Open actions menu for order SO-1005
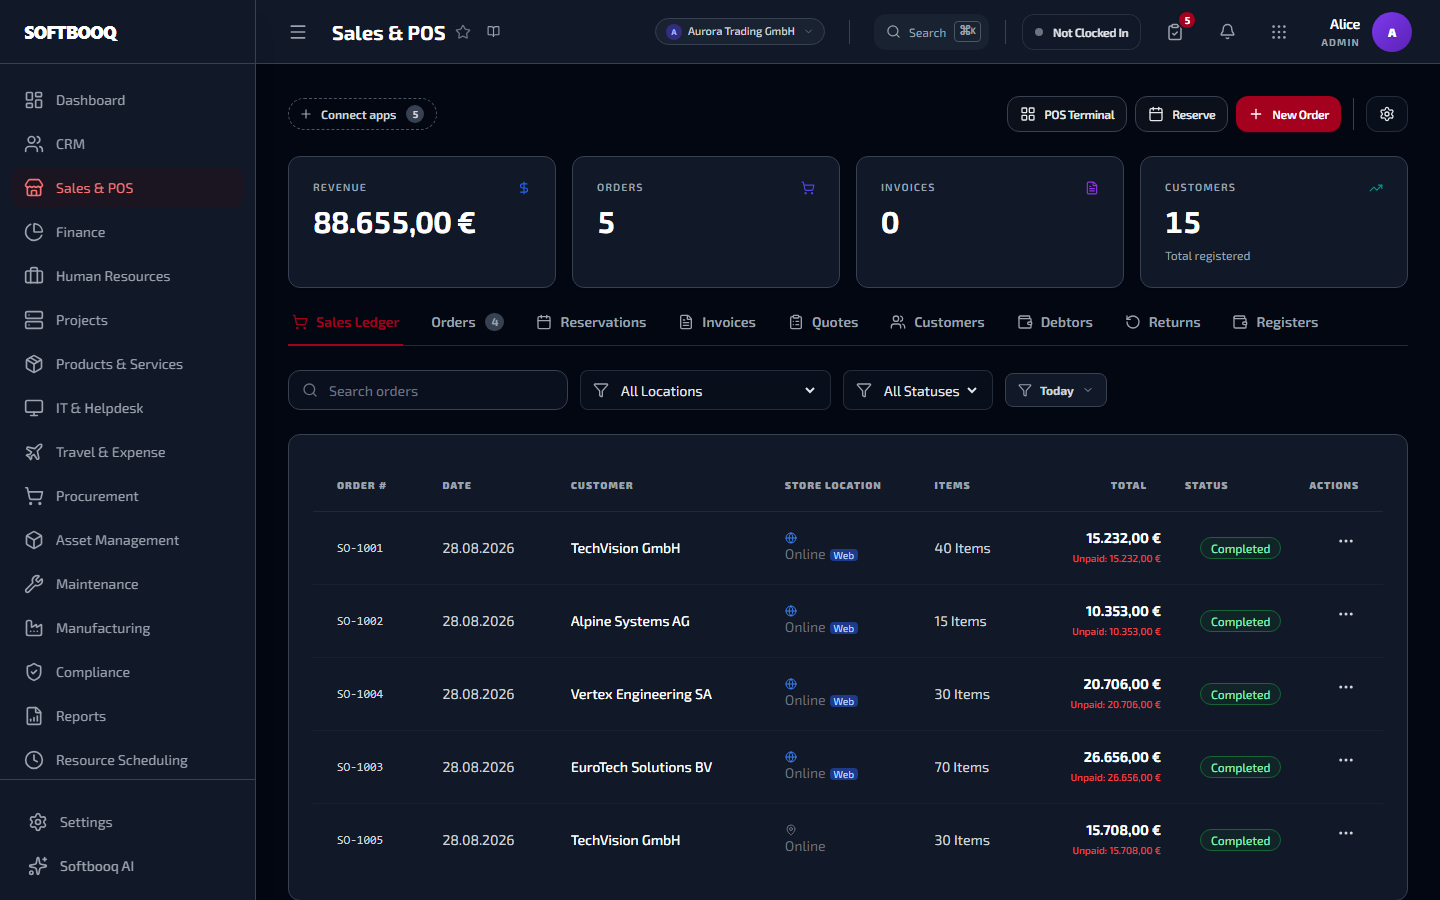This screenshot has width=1440, height=900. pos(1346,833)
